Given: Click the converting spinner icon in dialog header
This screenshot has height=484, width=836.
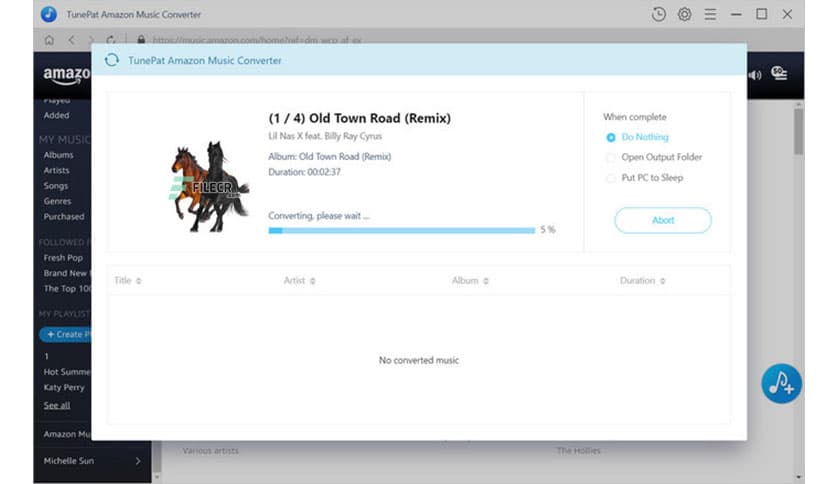Looking at the screenshot, I should 112,60.
